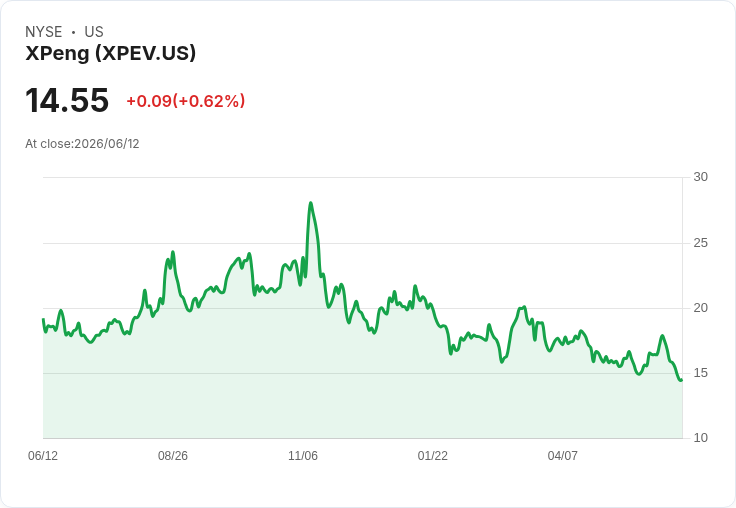Click the 06/12 x-axis date label
Screen dimensions: 736x508
(x=43, y=455)
